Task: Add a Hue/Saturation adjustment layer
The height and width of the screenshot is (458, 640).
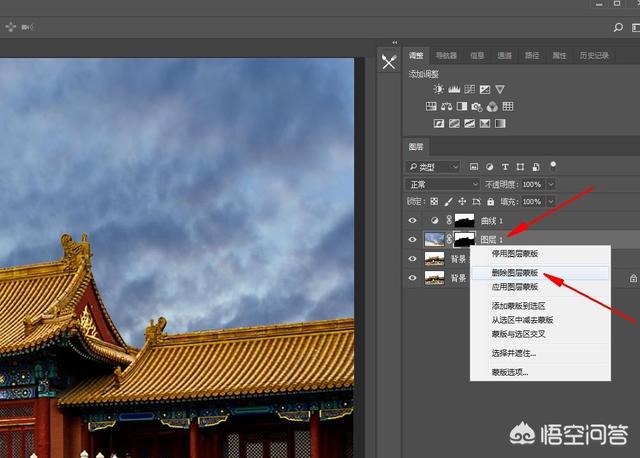Action: 431,107
